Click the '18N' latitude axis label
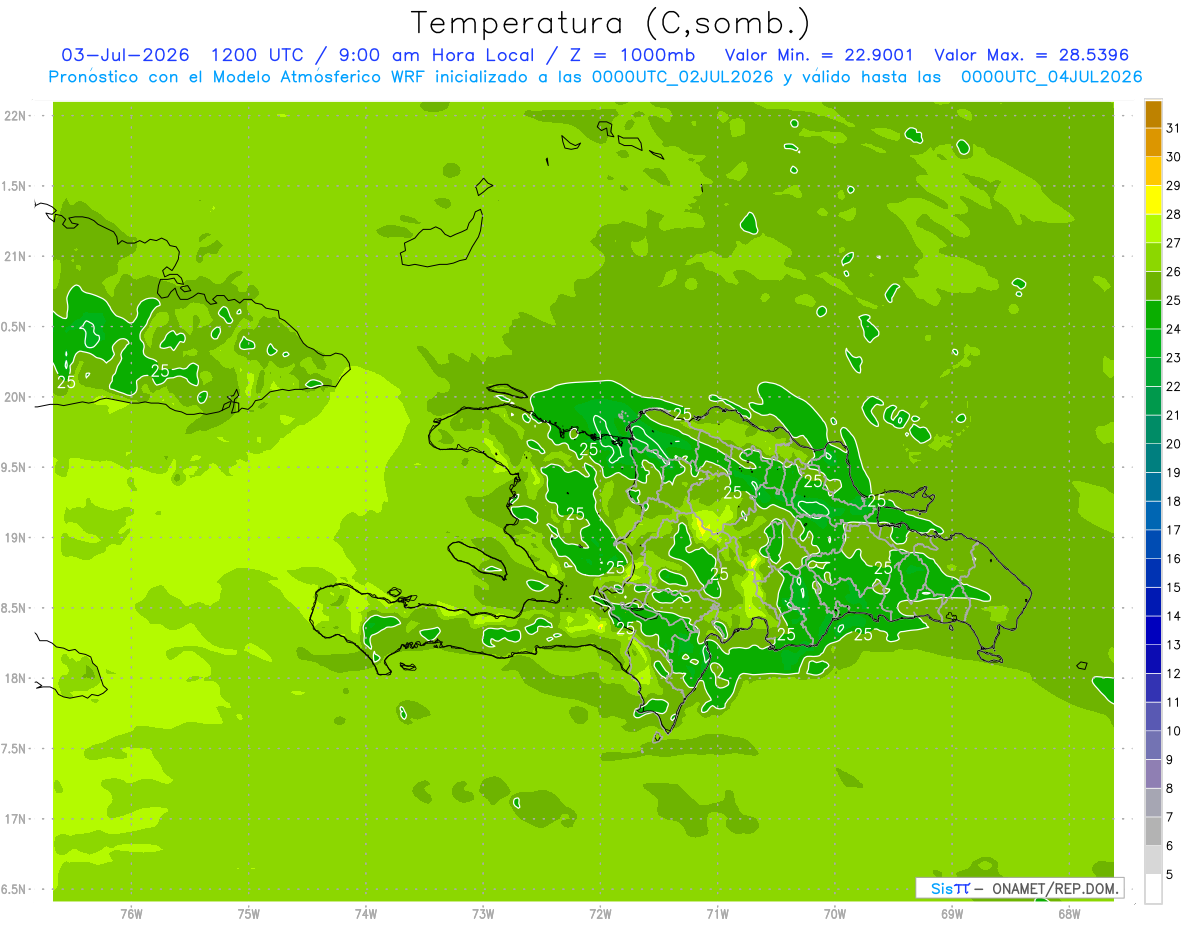Viewport: 1200px width, 927px height. [16, 678]
